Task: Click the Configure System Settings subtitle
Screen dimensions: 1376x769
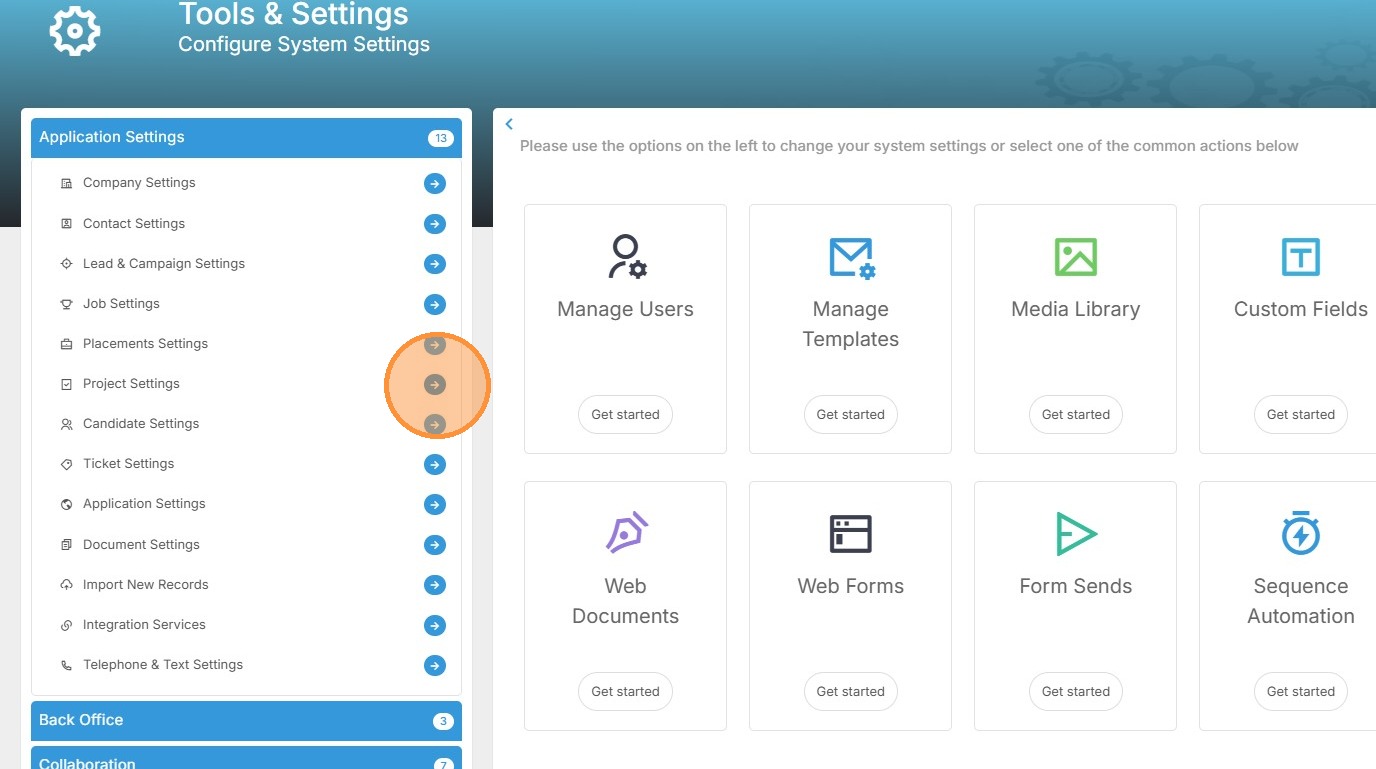Action: pos(304,44)
